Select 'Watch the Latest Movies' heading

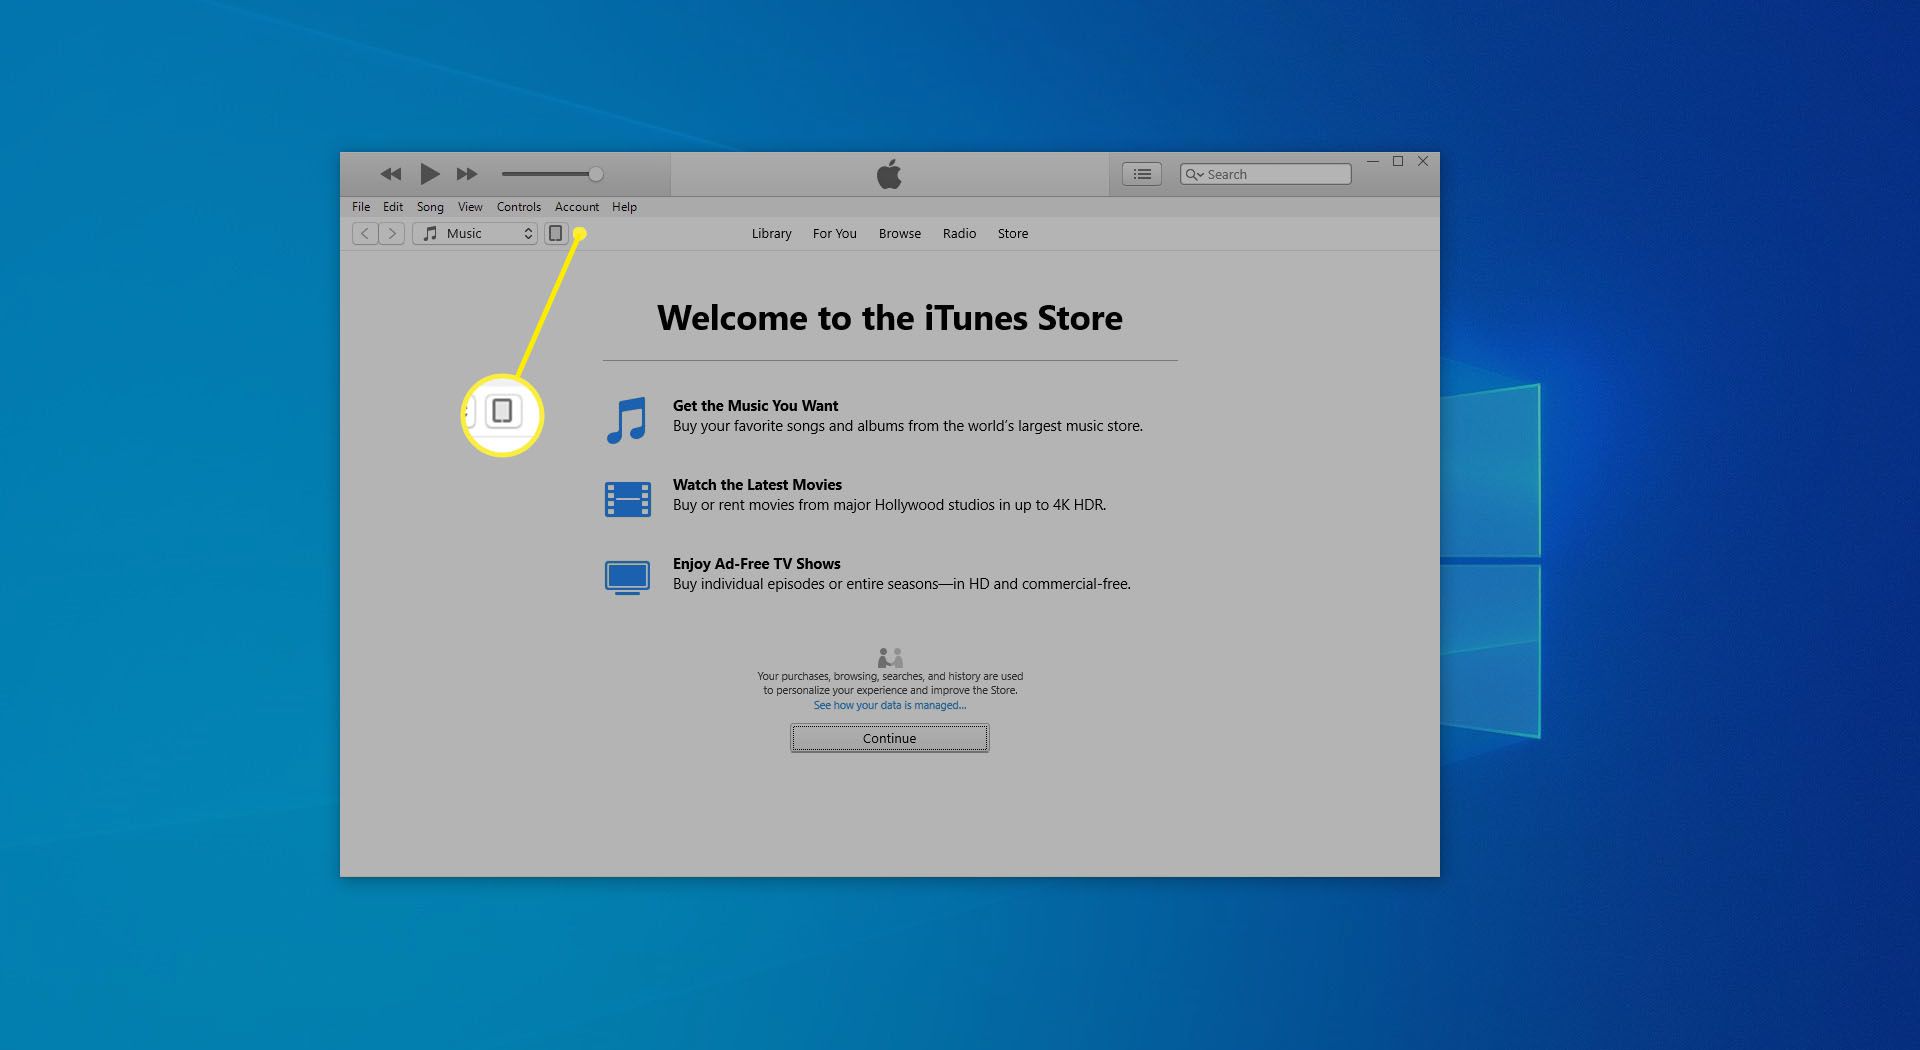point(757,484)
